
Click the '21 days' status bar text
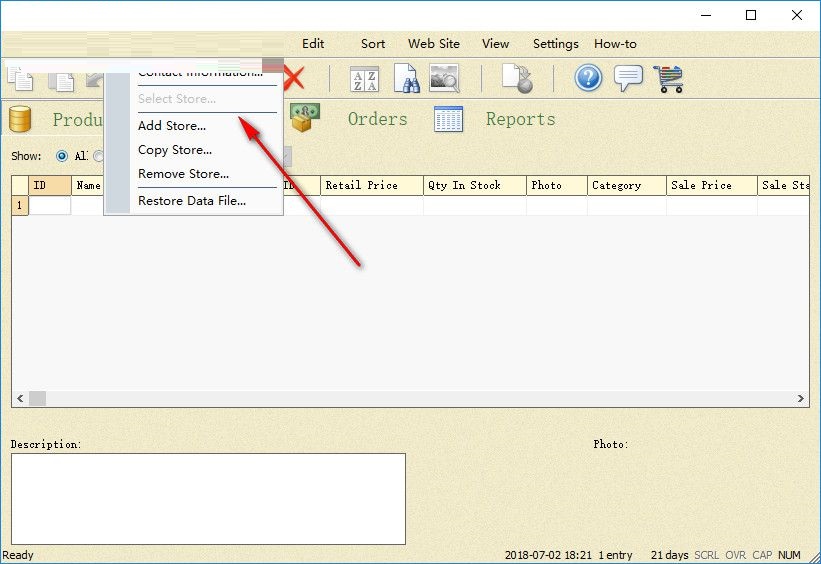tap(669, 555)
